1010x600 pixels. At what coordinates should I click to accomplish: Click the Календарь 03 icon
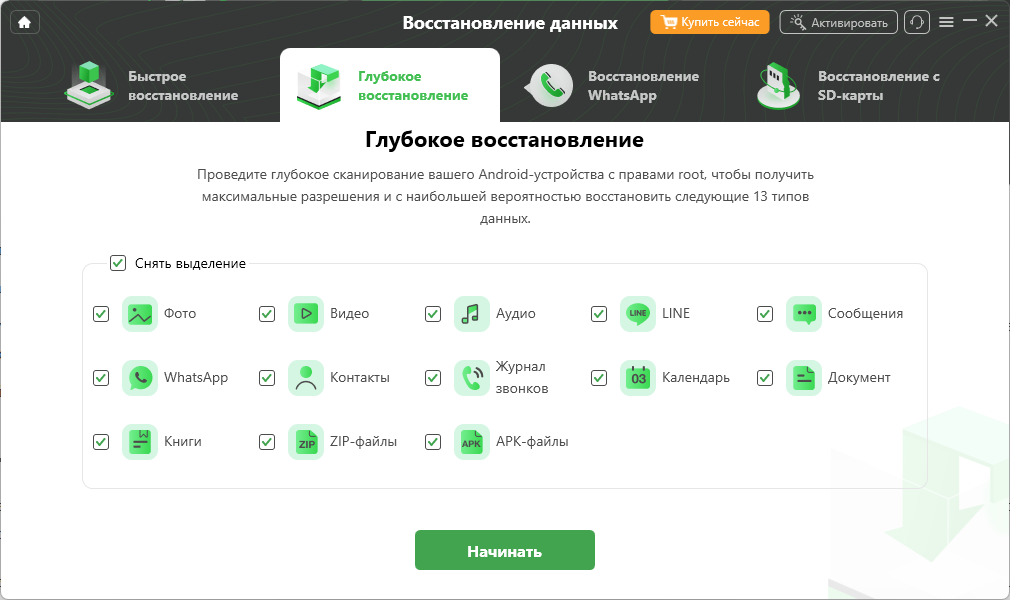[638, 378]
